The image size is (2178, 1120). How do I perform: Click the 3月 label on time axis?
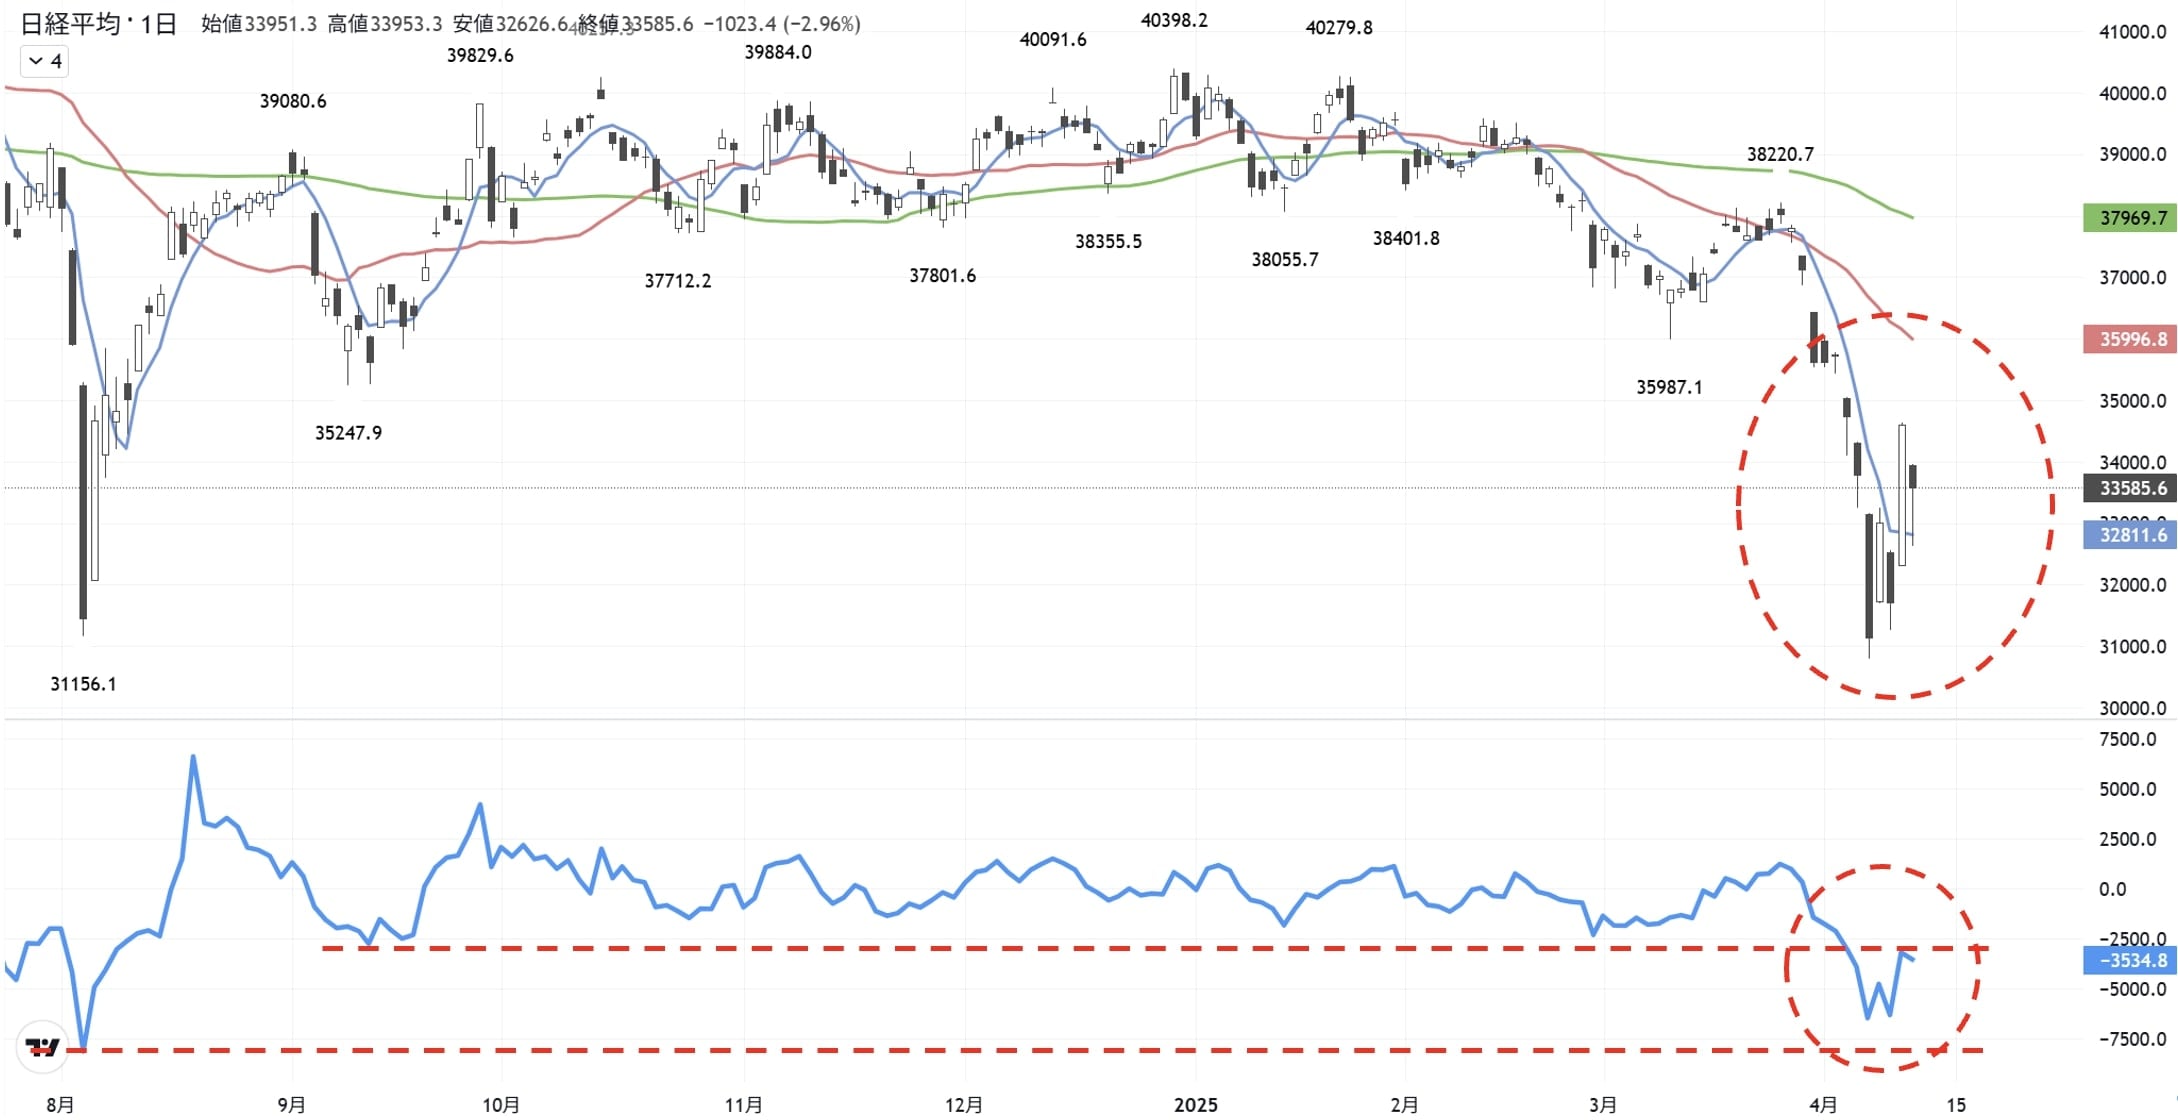pyautogui.click(x=1603, y=1105)
